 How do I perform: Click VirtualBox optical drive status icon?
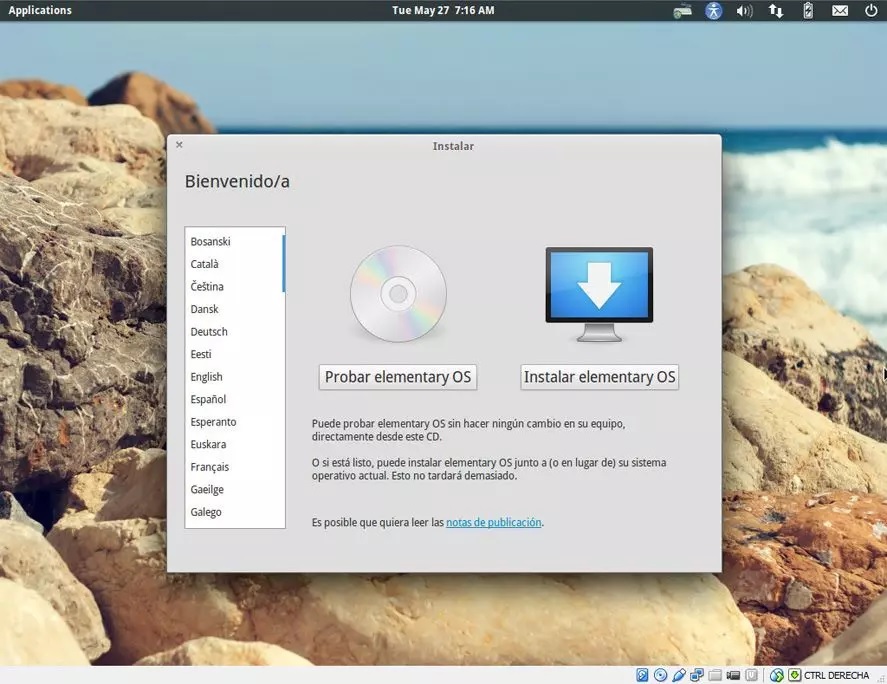click(x=660, y=675)
